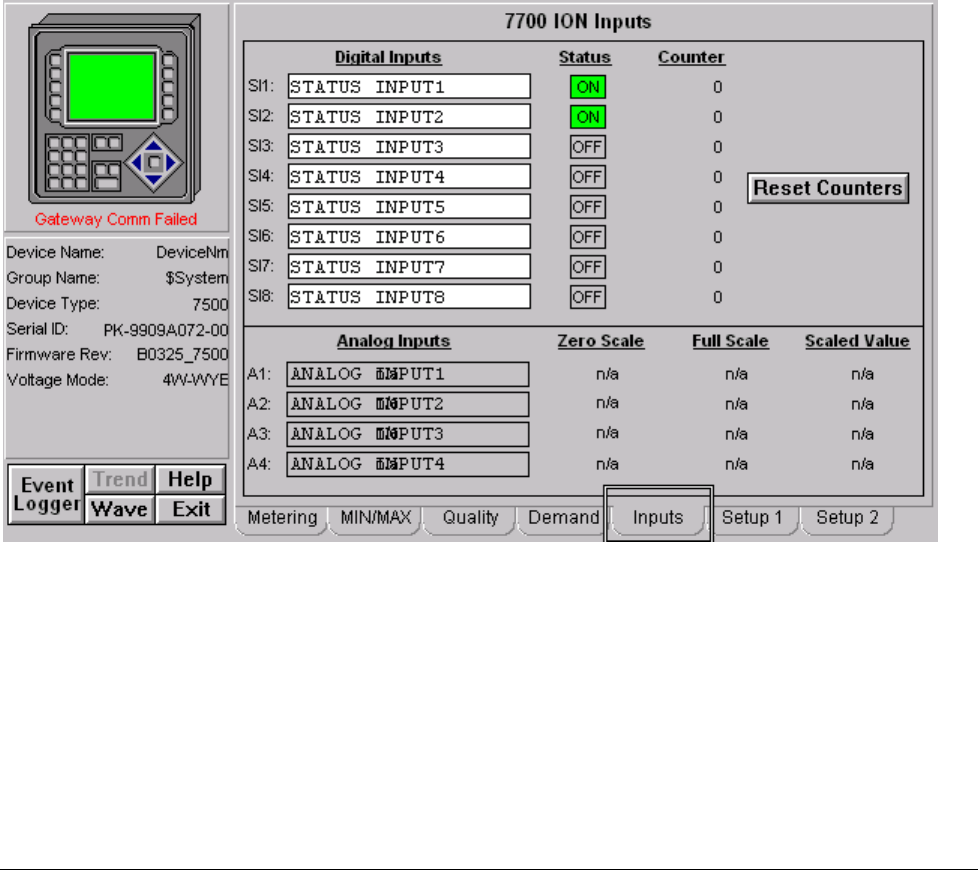Image resolution: width=978 pixels, height=870 pixels.
Task: Go to the Setup 2 tab
Action: 847,518
